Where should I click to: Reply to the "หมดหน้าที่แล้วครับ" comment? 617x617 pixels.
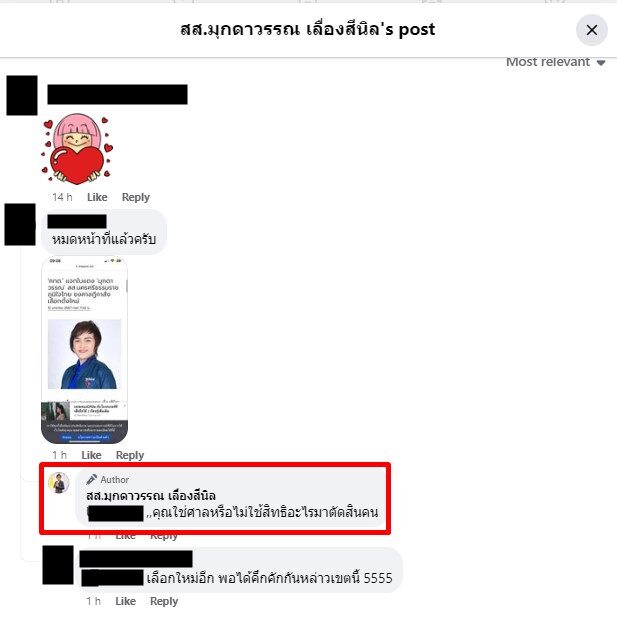[130, 455]
